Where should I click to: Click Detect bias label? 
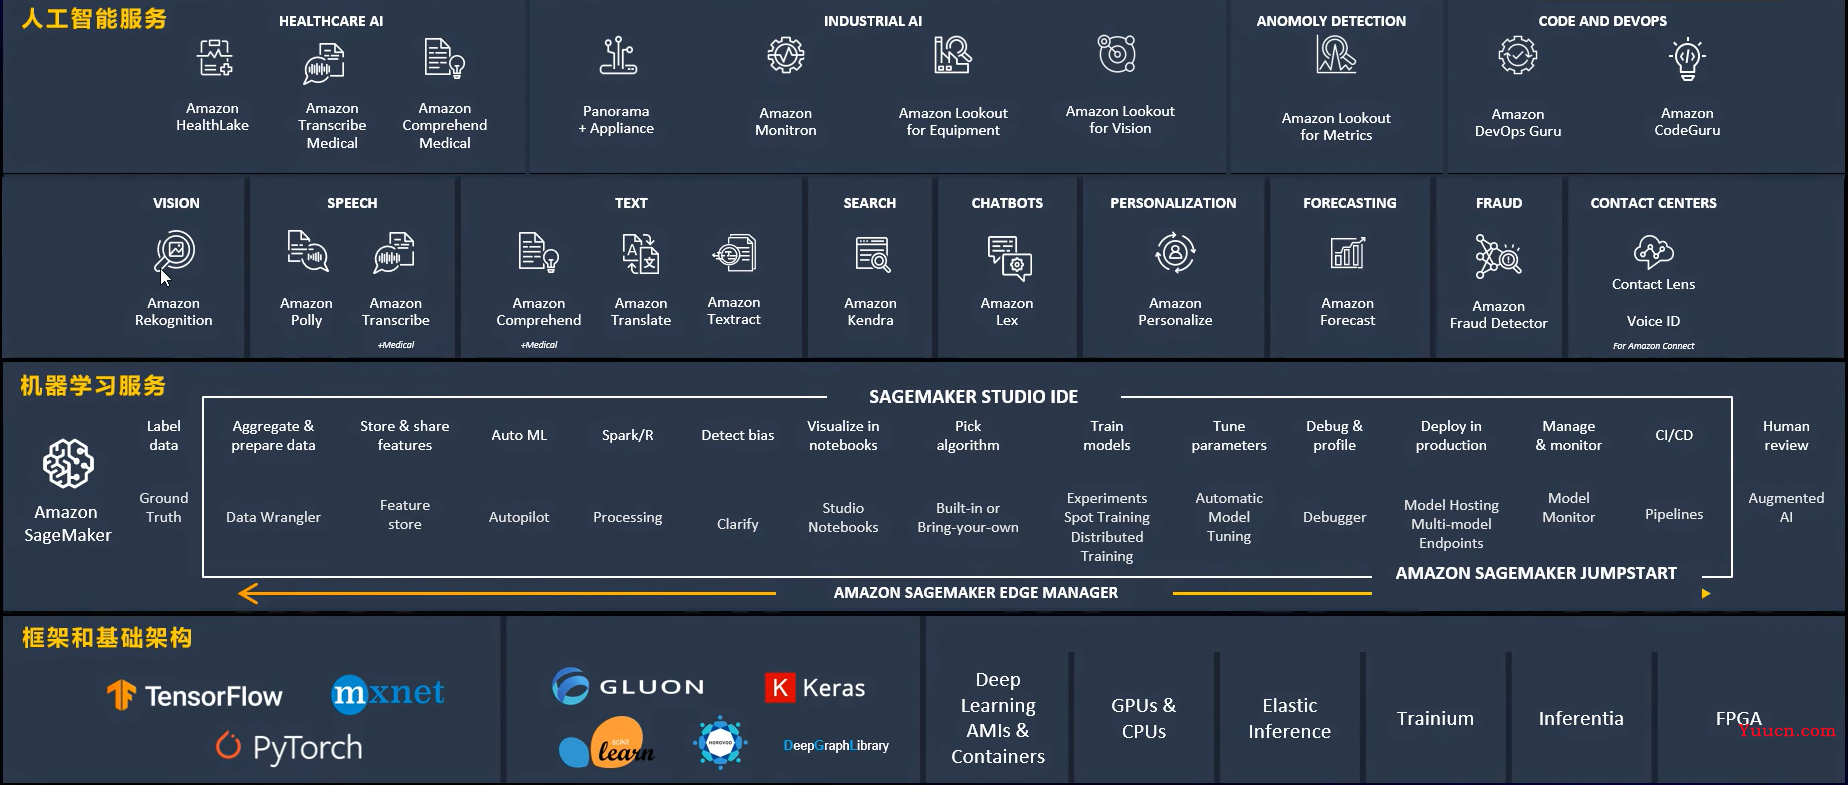(x=737, y=435)
